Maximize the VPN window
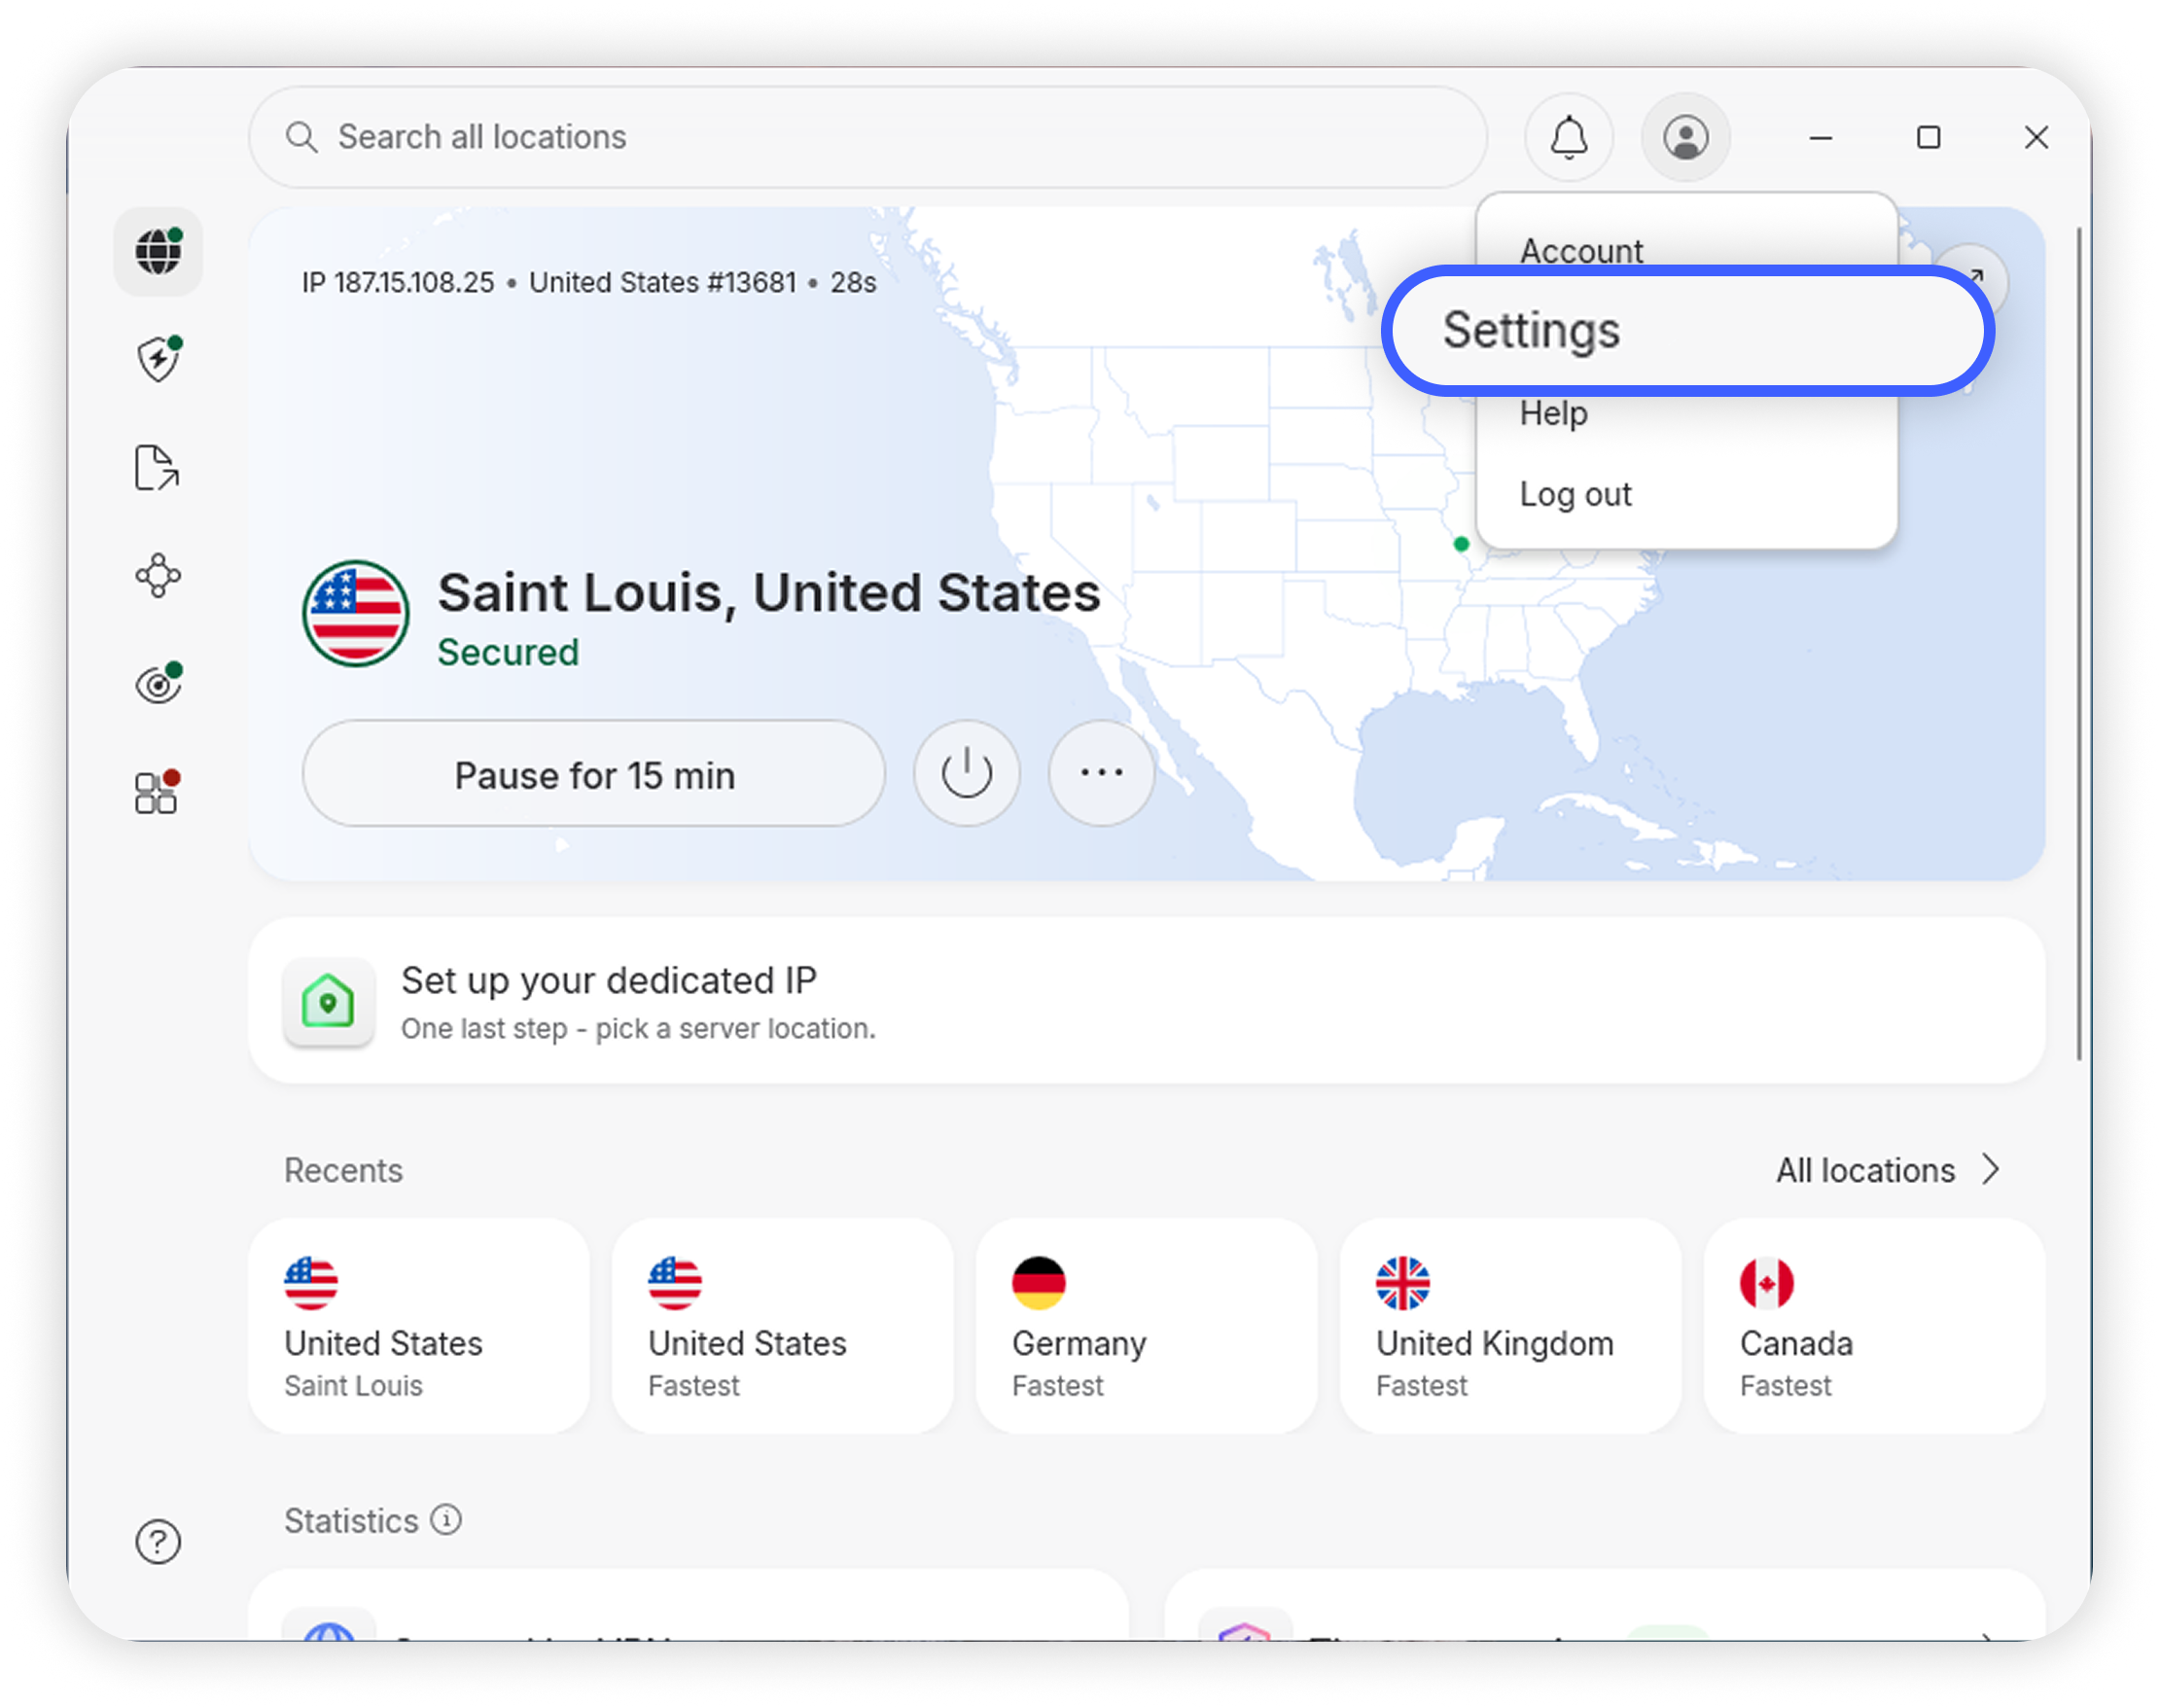2159x1708 pixels. [x=1928, y=137]
